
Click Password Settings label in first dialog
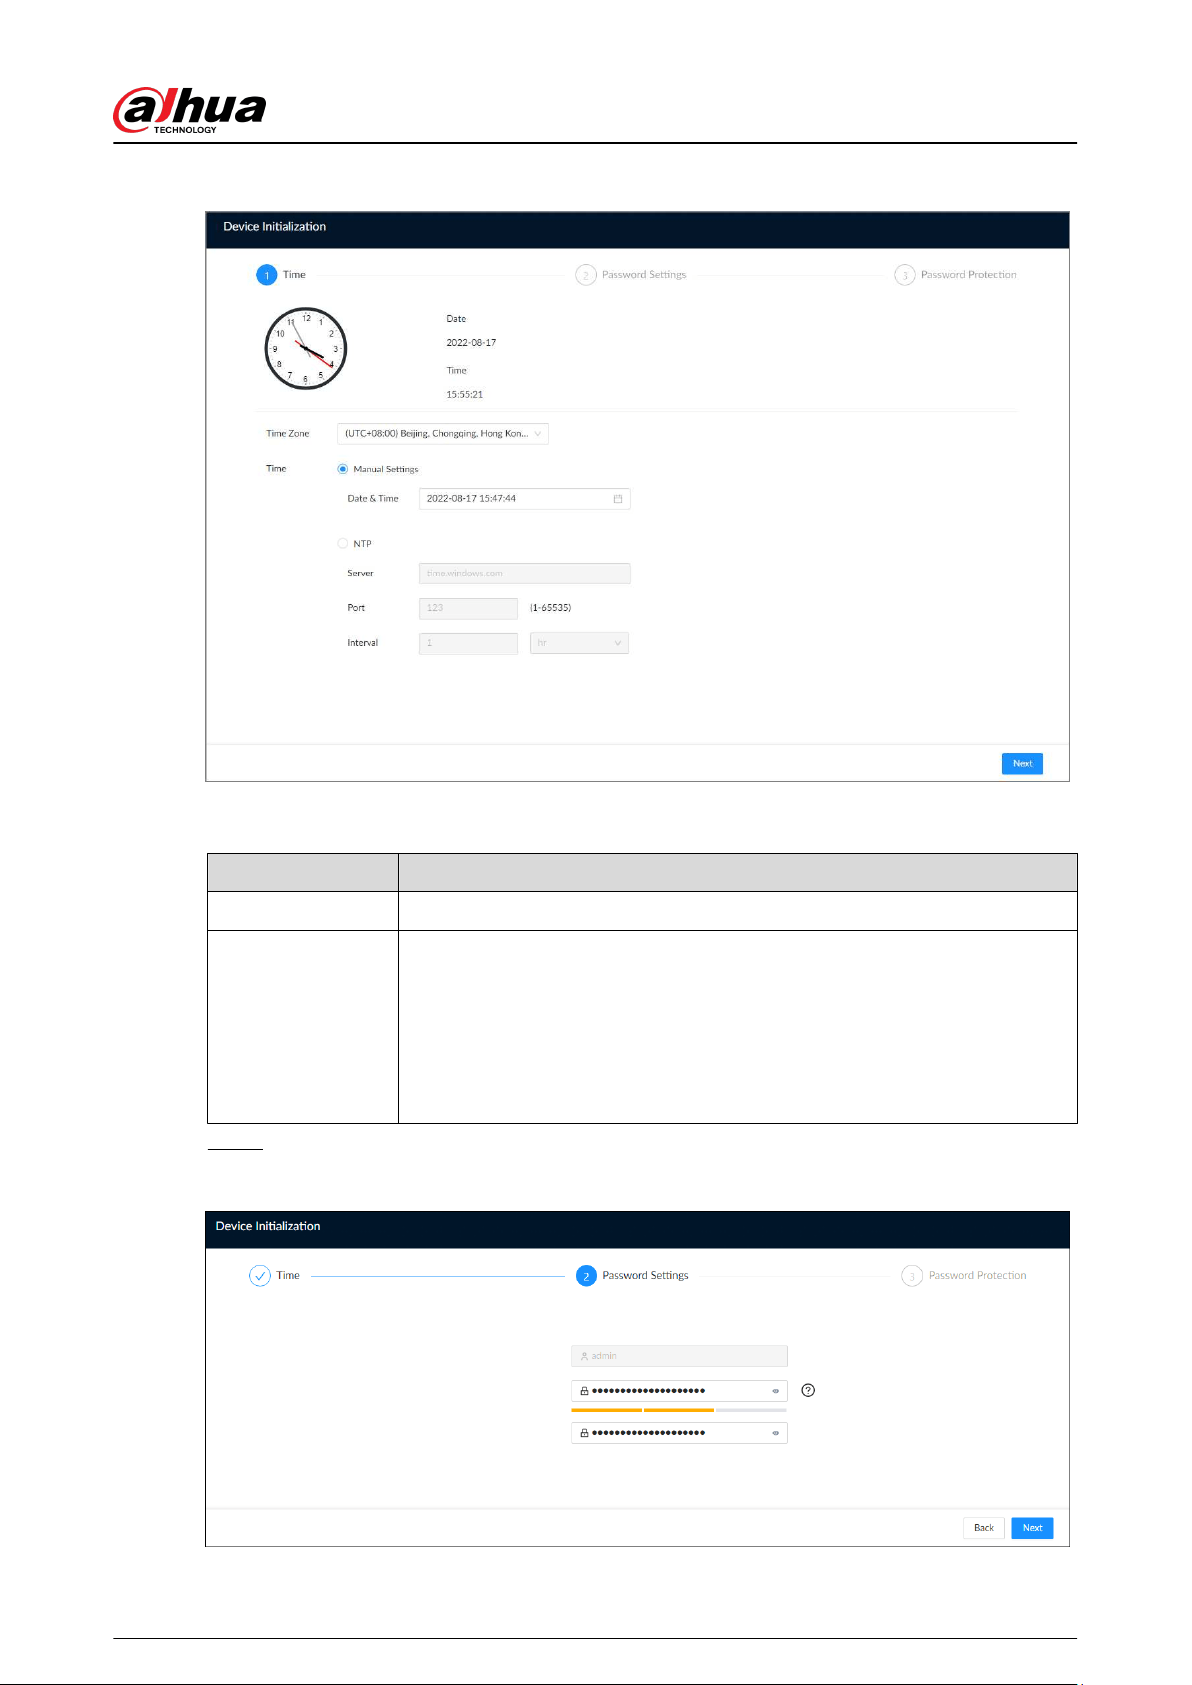(x=644, y=275)
